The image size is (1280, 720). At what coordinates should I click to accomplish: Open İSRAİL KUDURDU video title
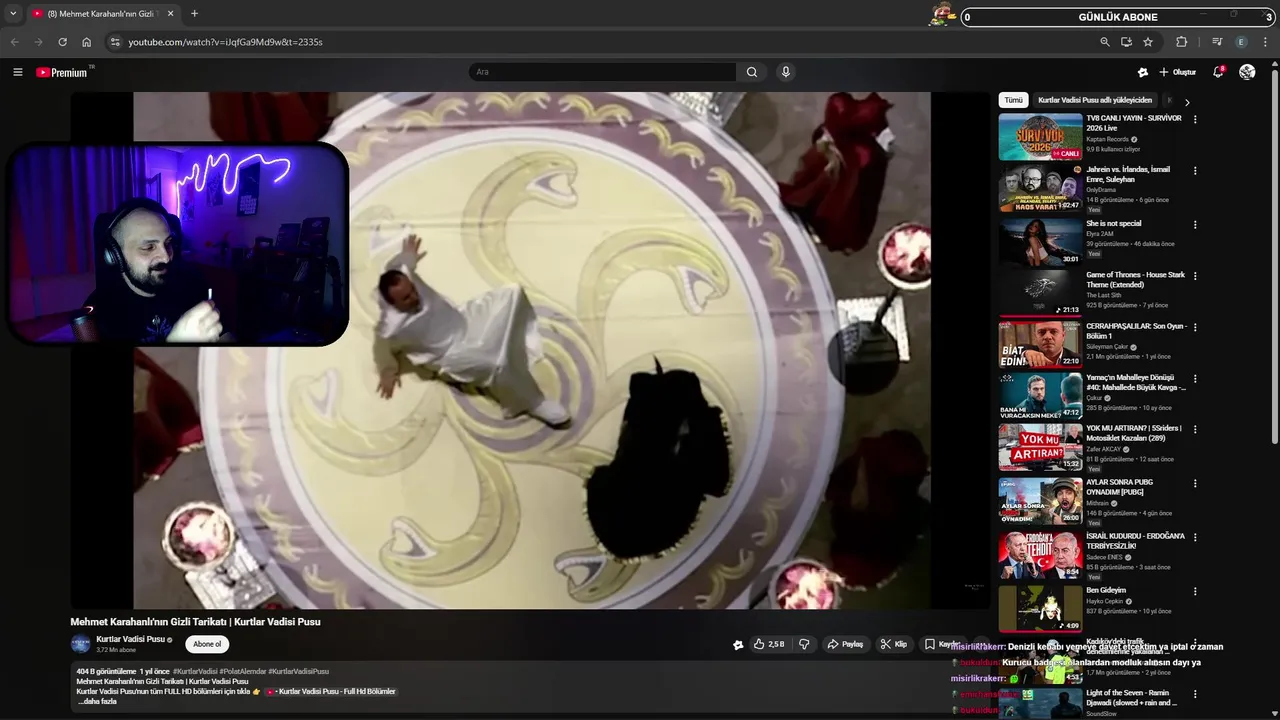coord(1135,541)
